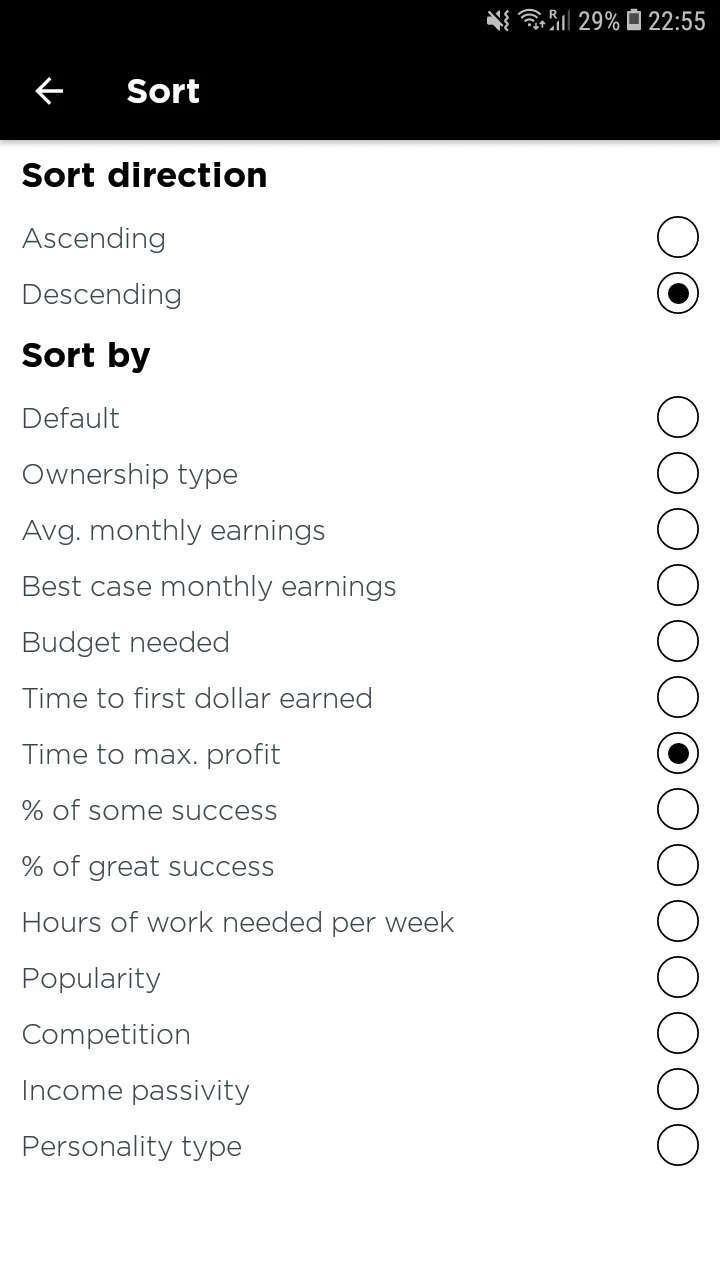Image resolution: width=720 pixels, height=1280 pixels.
Task: Choose % of some success
Action: pos(677,809)
